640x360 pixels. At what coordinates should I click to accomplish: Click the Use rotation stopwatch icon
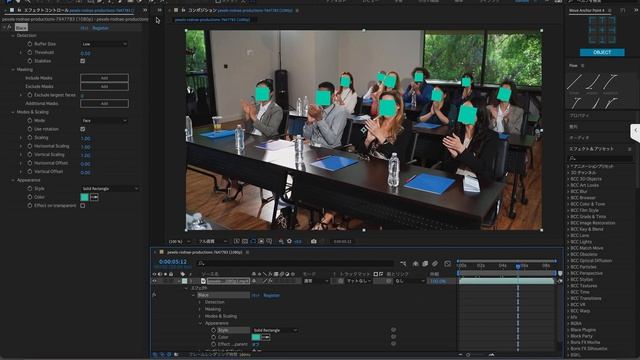tap(30, 129)
